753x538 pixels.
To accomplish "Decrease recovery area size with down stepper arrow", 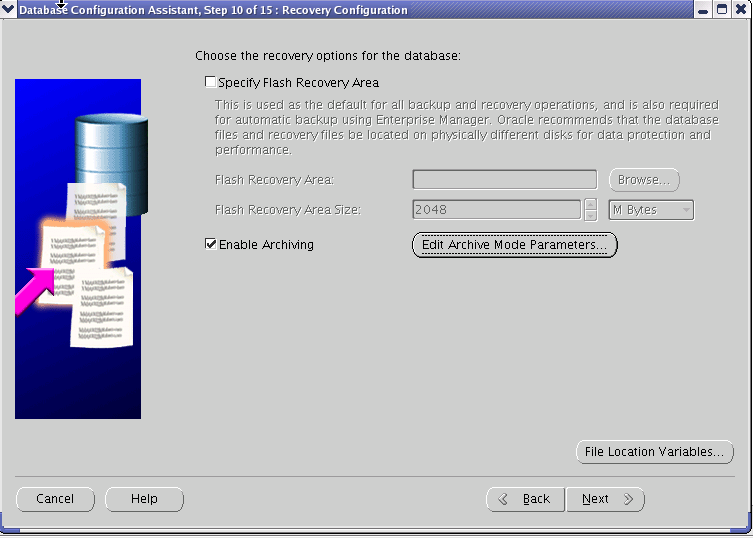I will pos(591,216).
